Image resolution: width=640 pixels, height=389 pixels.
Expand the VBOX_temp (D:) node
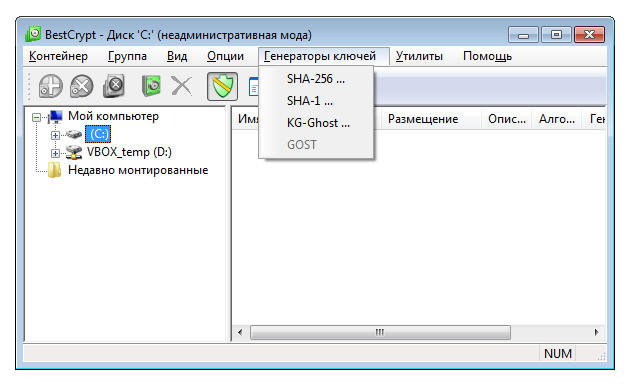pos(55,153)
